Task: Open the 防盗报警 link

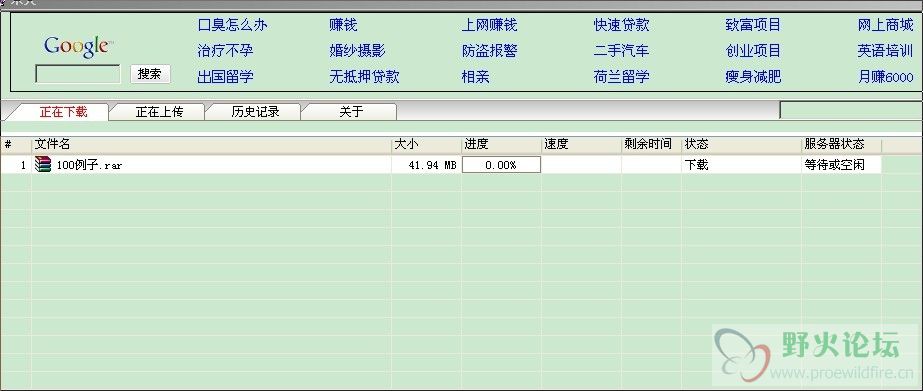Action: [x=489, y=51]
